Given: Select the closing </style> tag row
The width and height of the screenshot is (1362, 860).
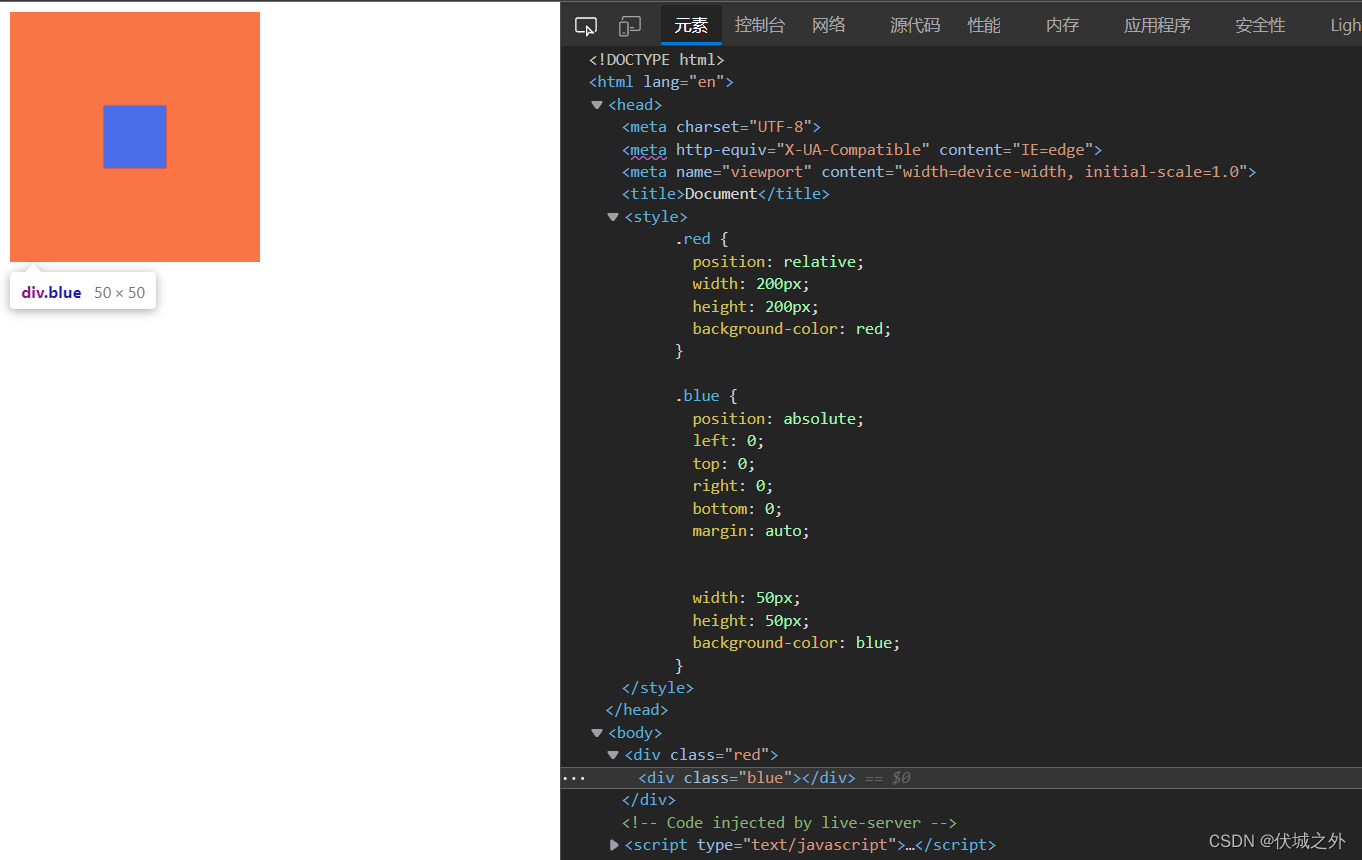Looking at the screenshot, I should pos(657,688).
